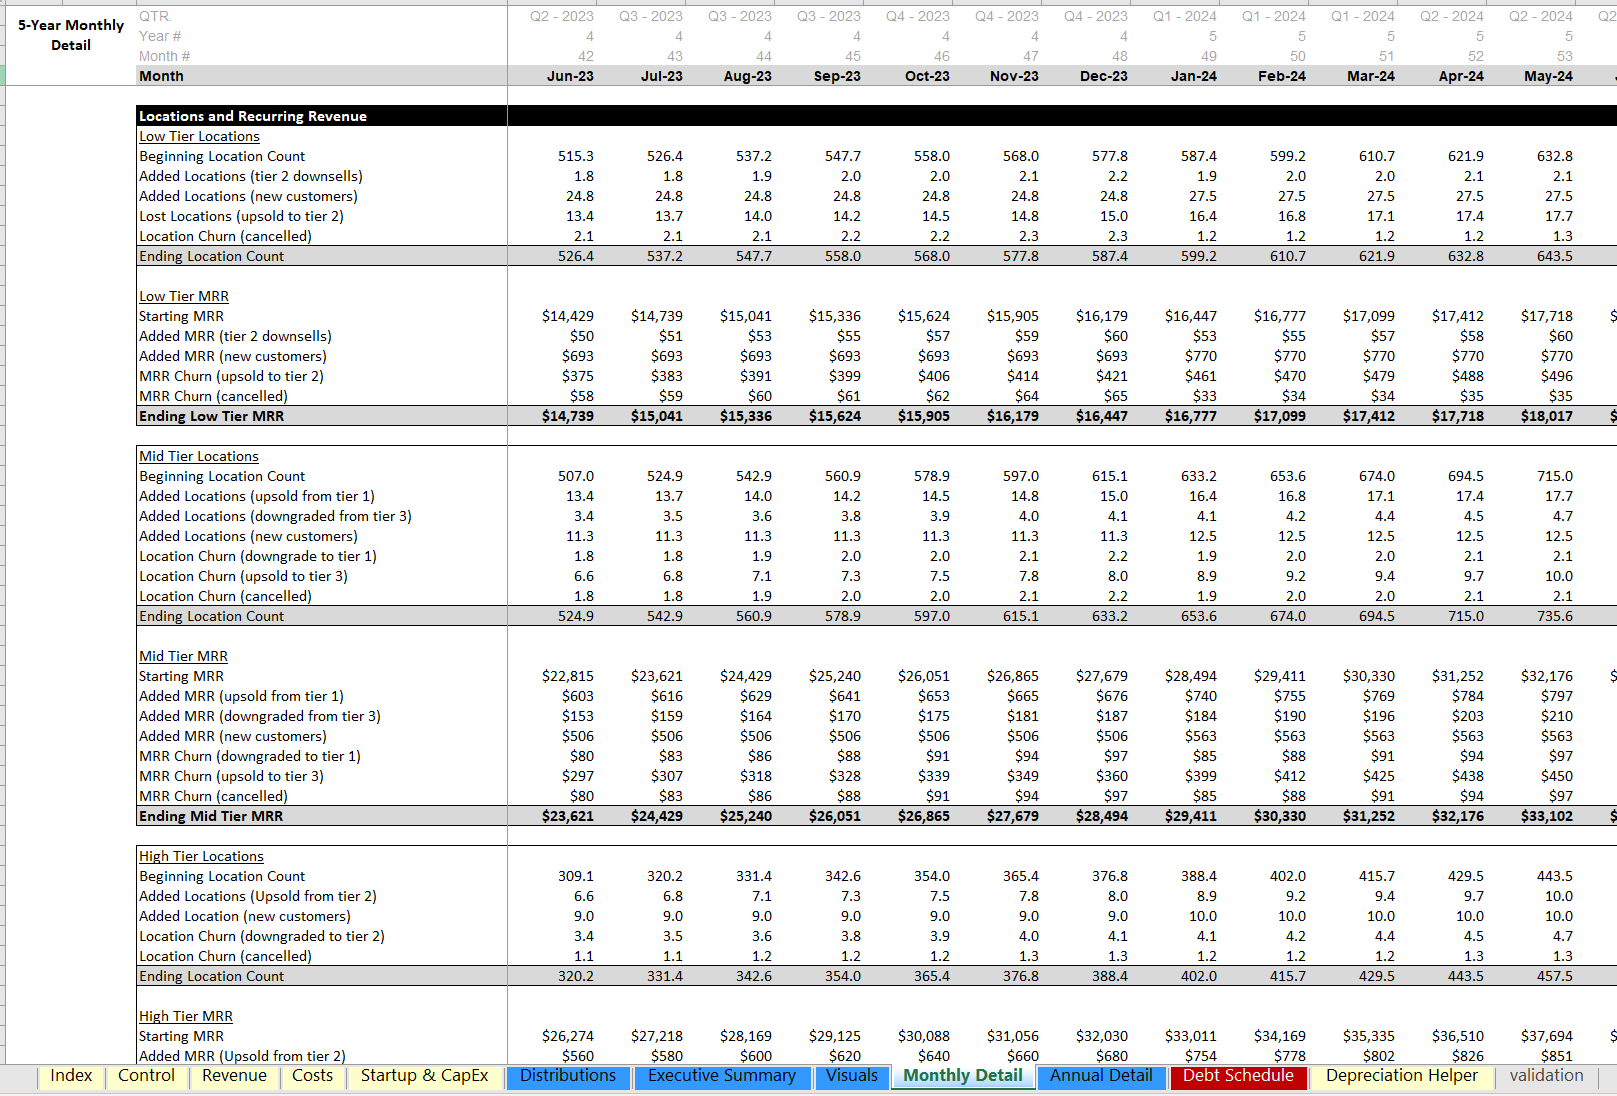
Task: Click the 'Mid Tier MRR' heading
Action: (183, 656)
